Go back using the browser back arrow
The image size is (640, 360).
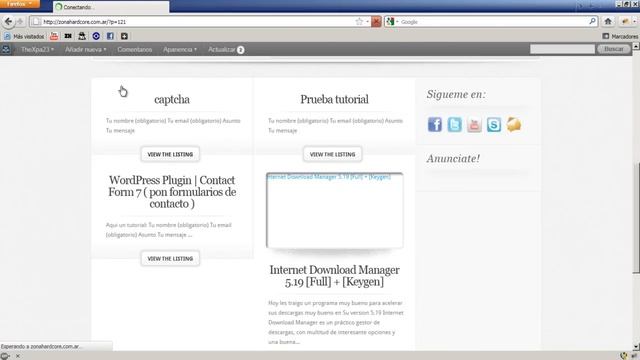click(8, 21)
